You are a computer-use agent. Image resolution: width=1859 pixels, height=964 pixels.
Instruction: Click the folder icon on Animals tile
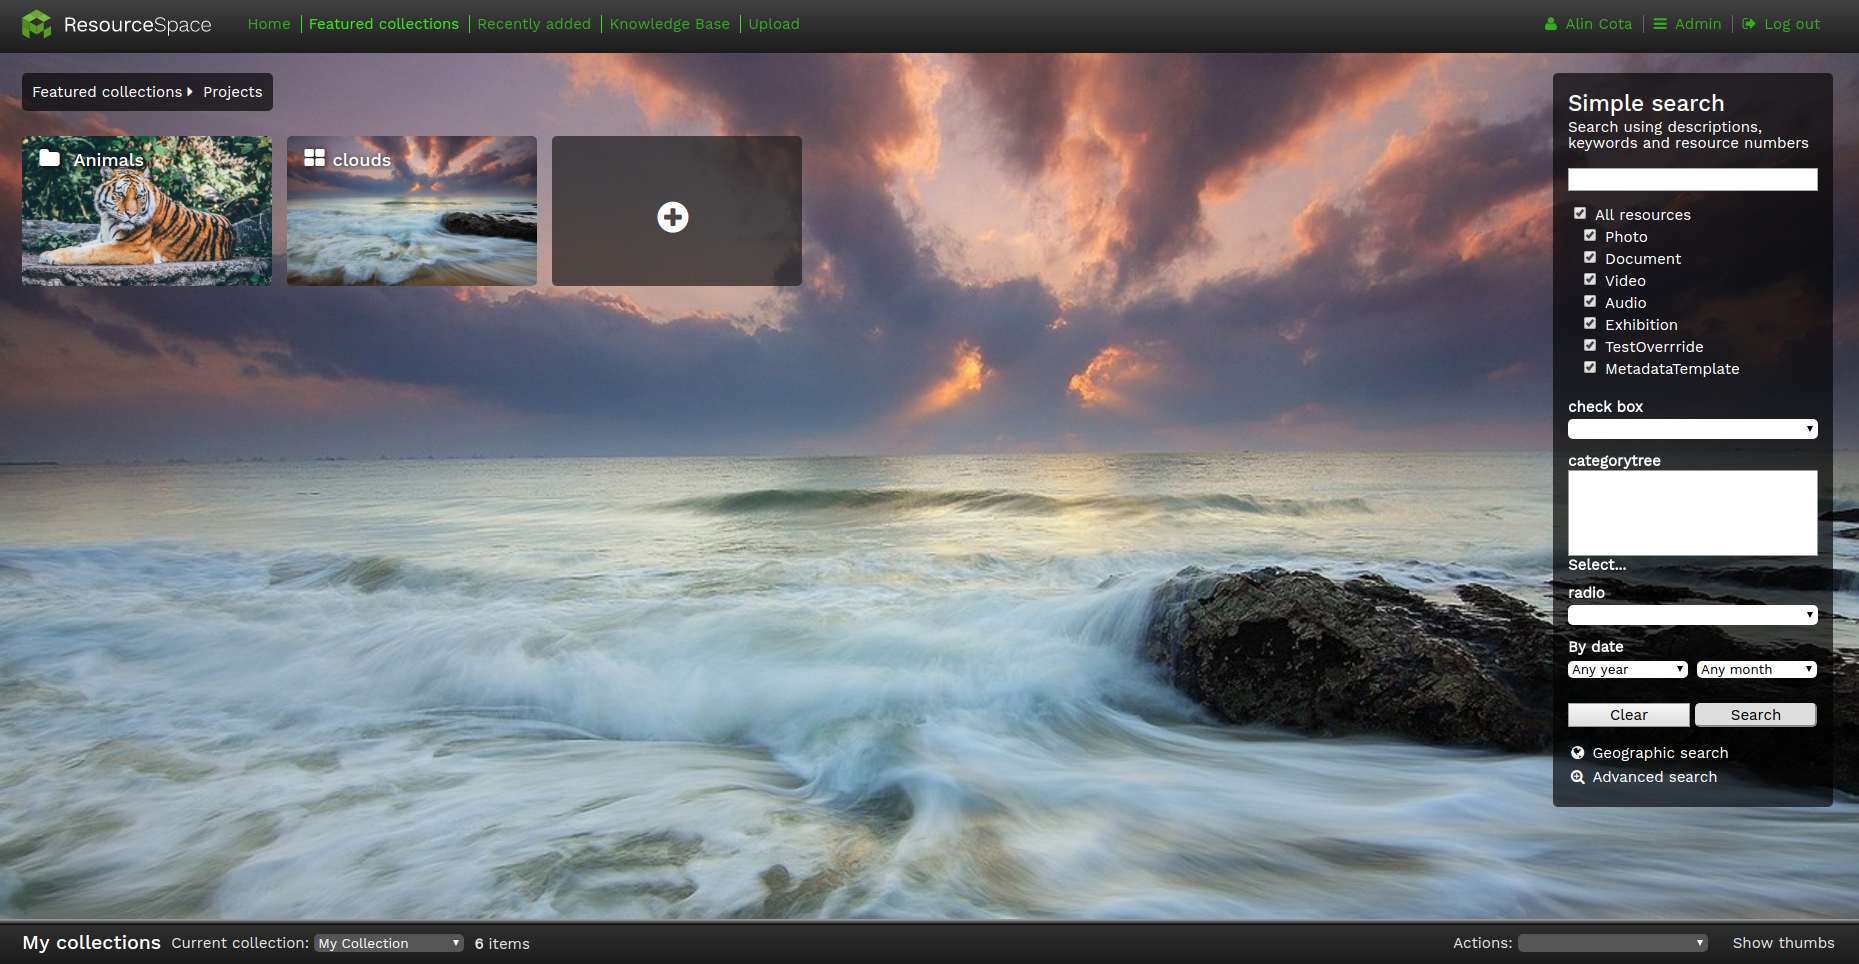pos(50,158)
